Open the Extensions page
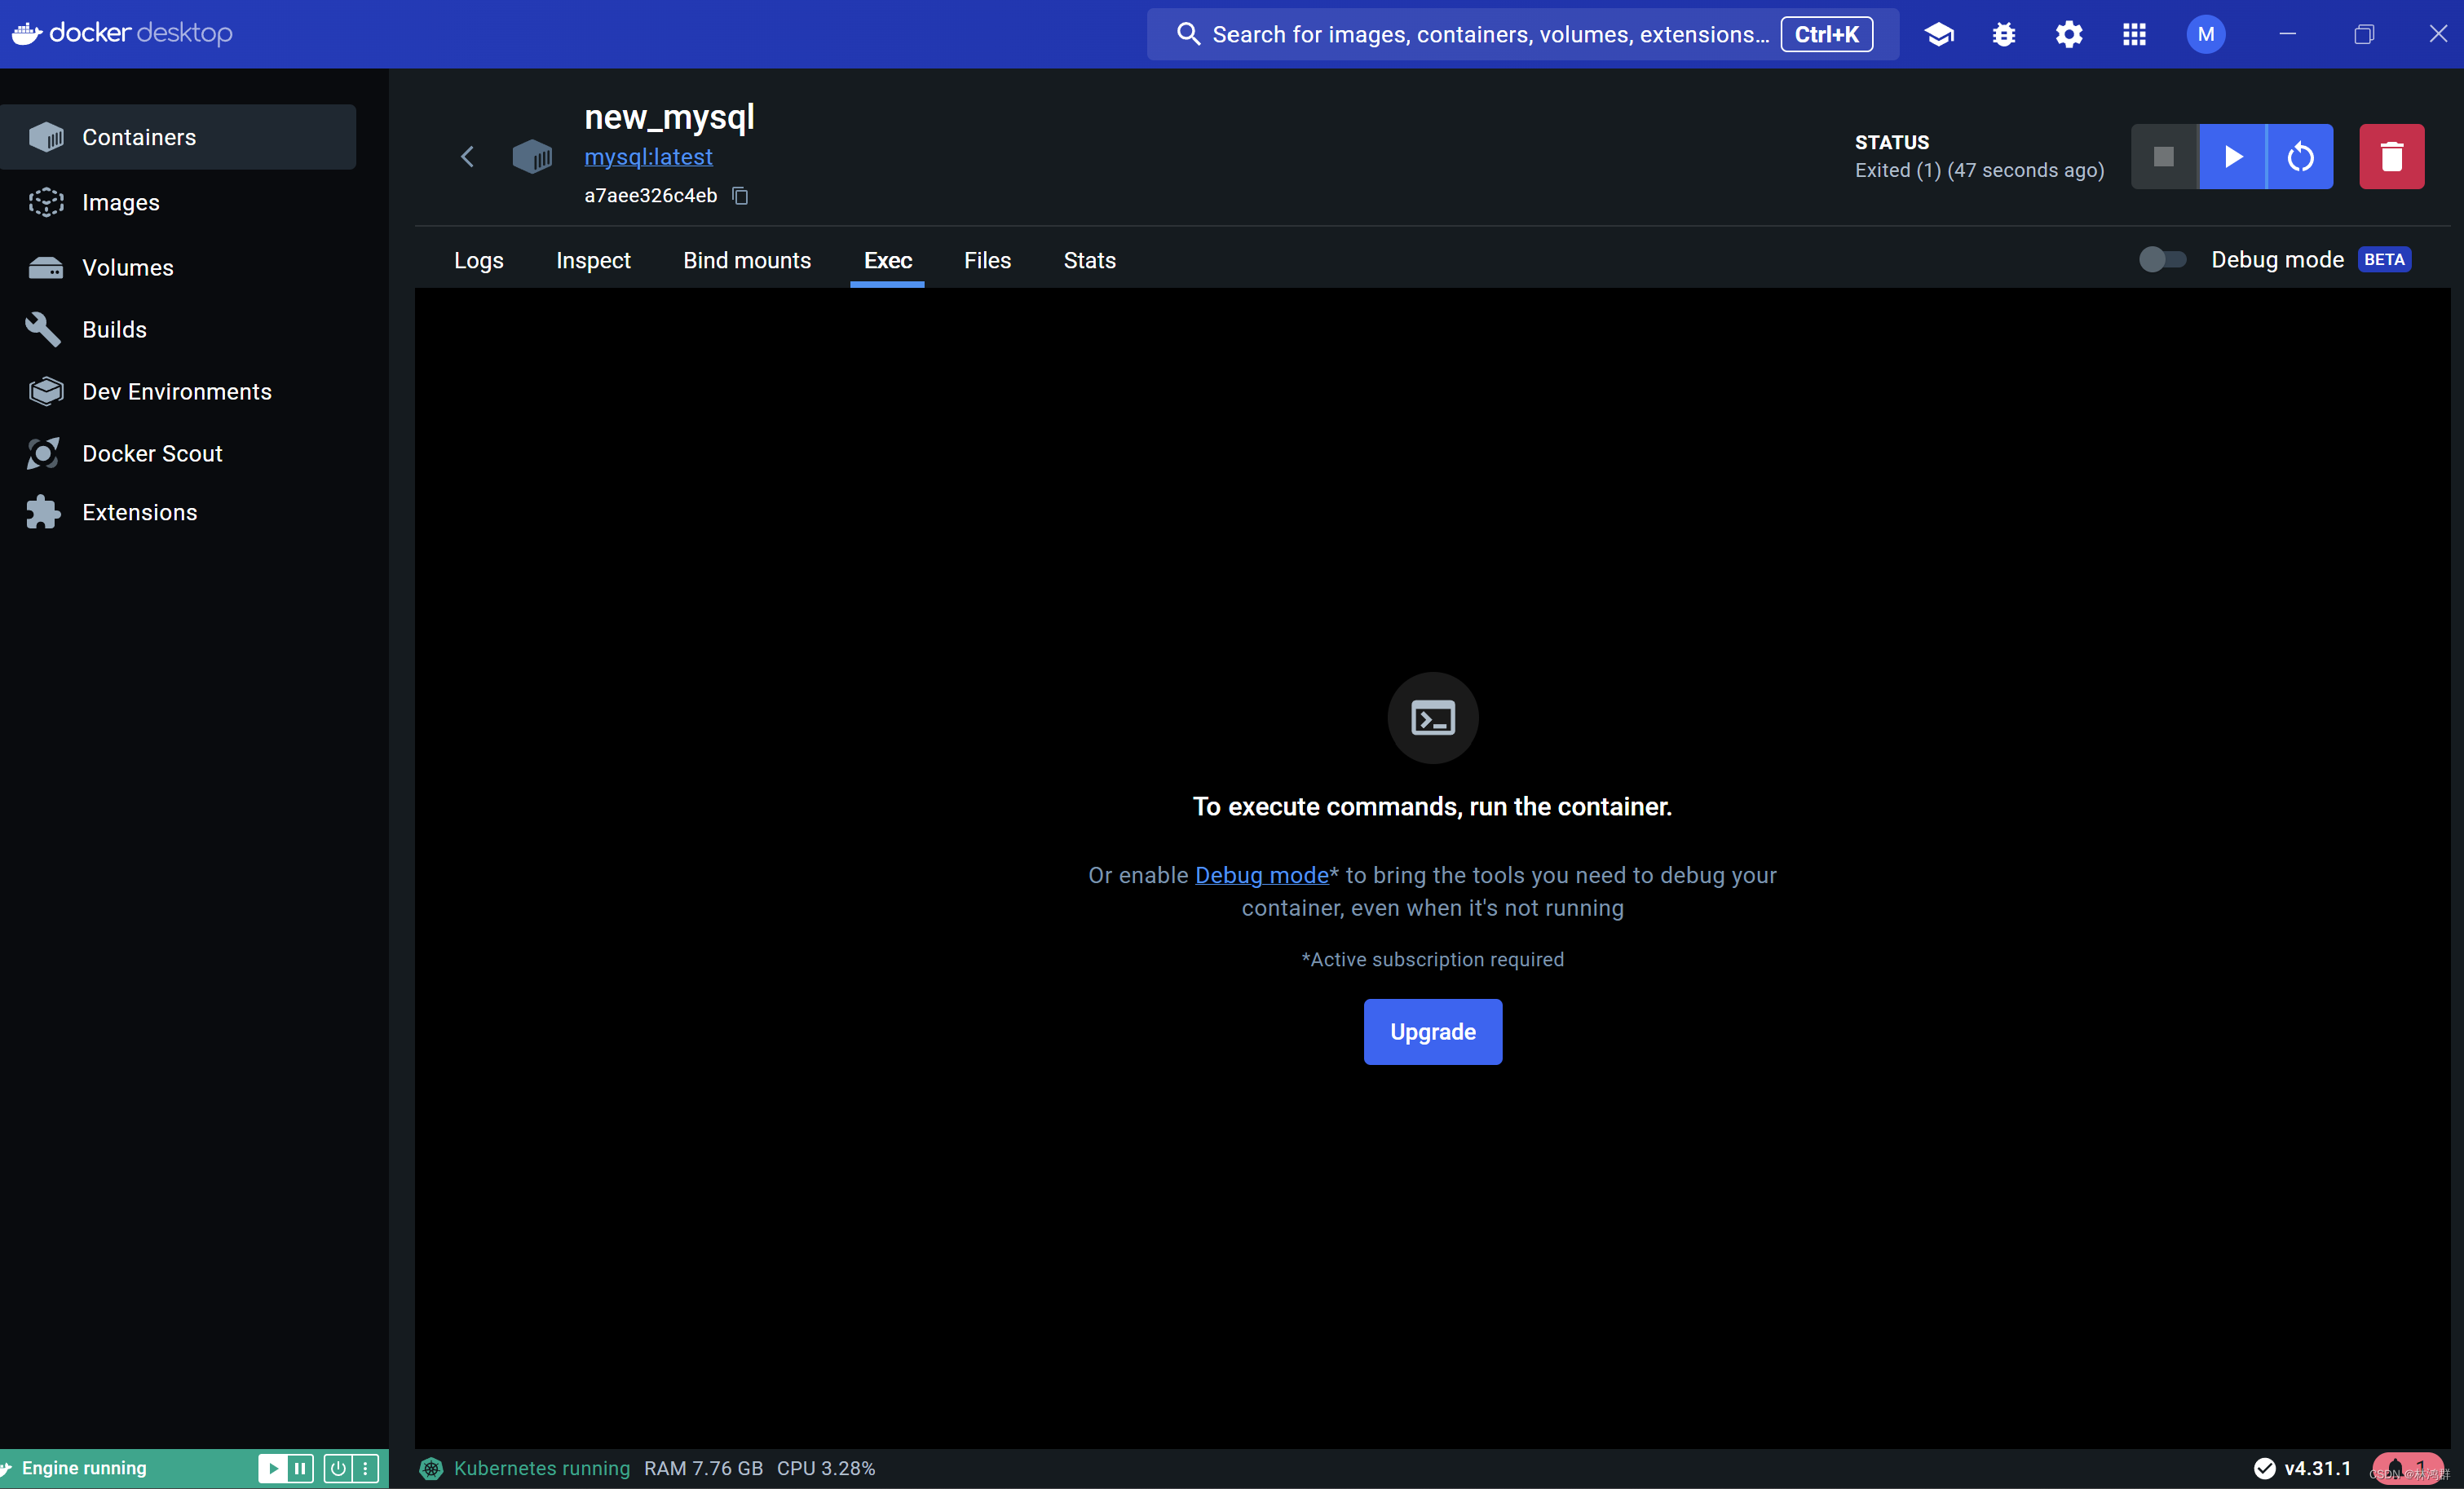 pos(177,512)
